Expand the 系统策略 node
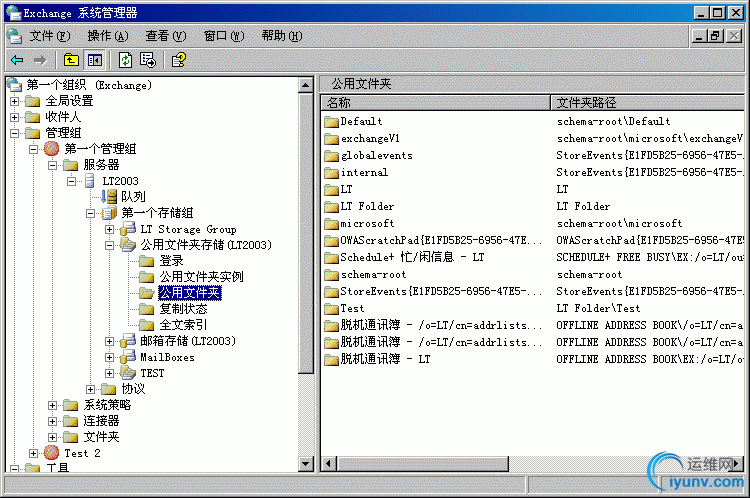 [52, 405]
